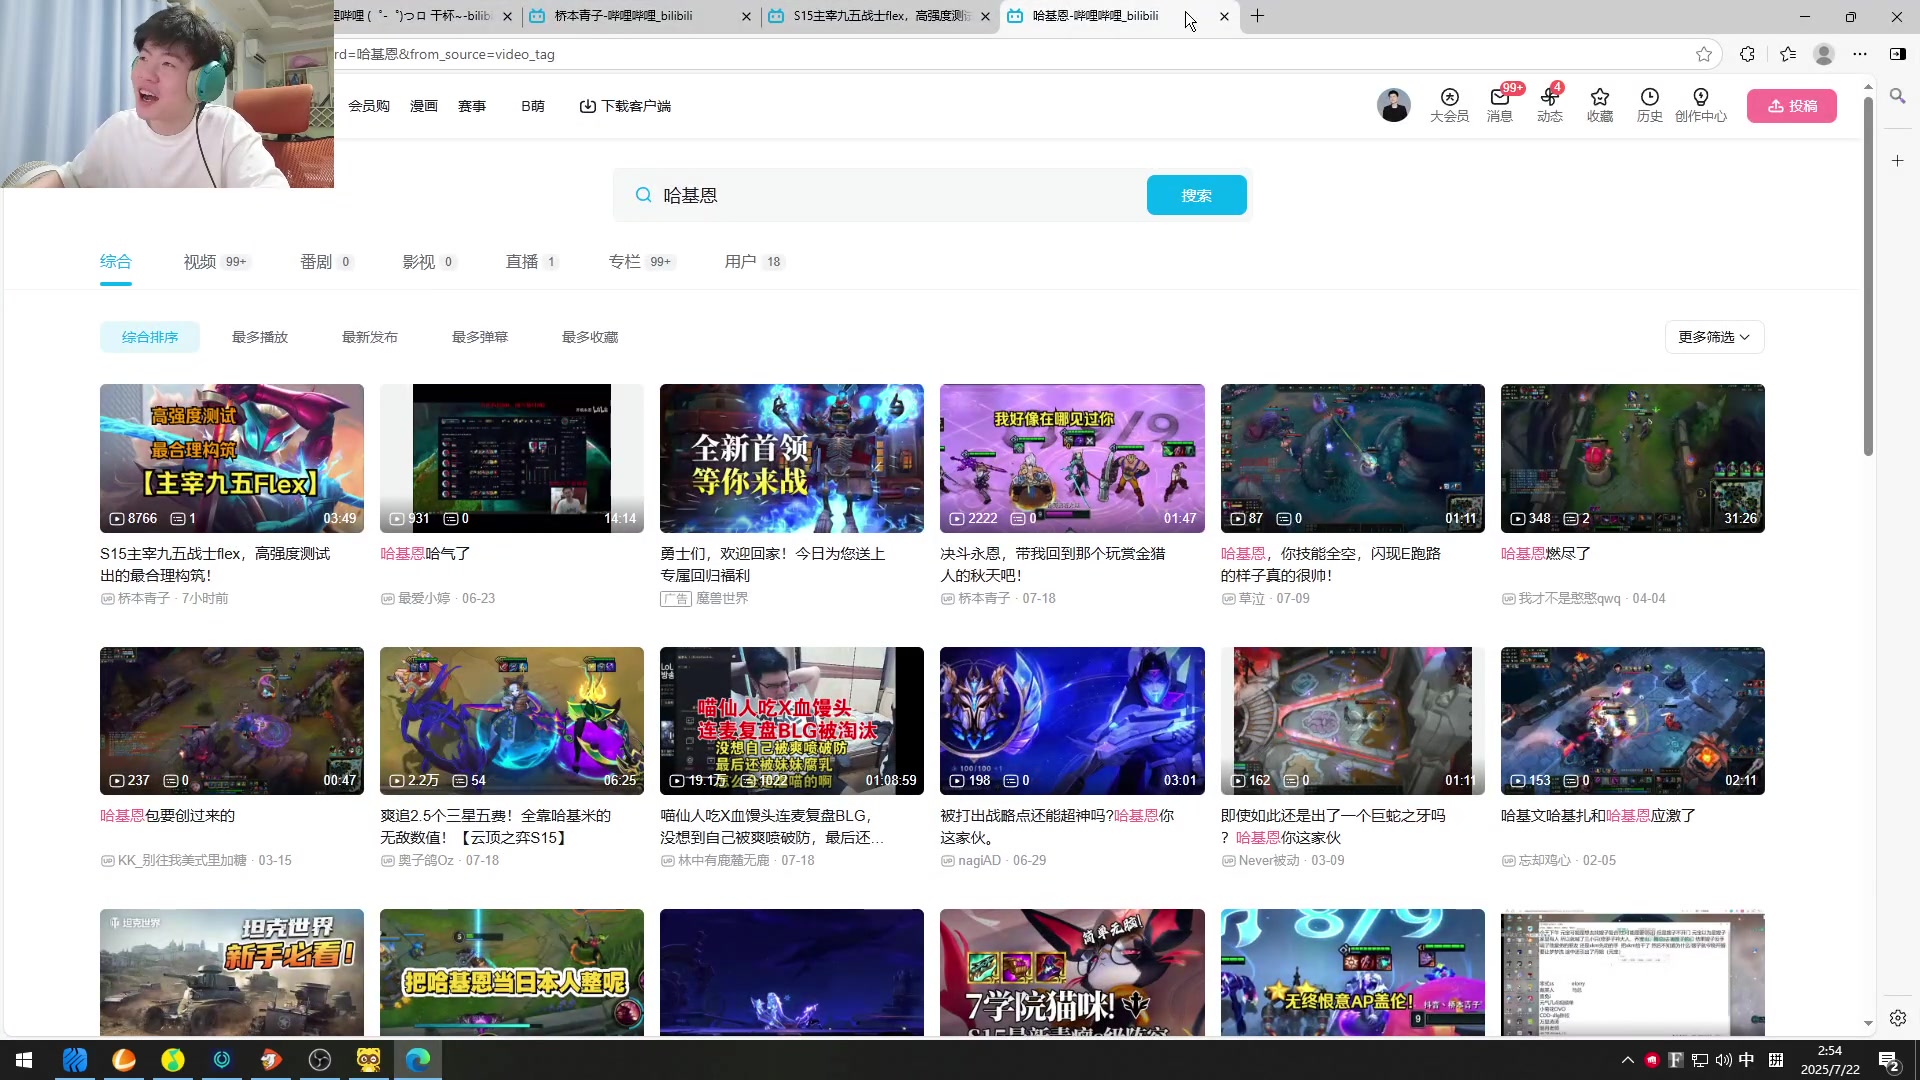Open browser favorites list icon
This screenshot has width=1920, height=1080.
pos(1788,54)
